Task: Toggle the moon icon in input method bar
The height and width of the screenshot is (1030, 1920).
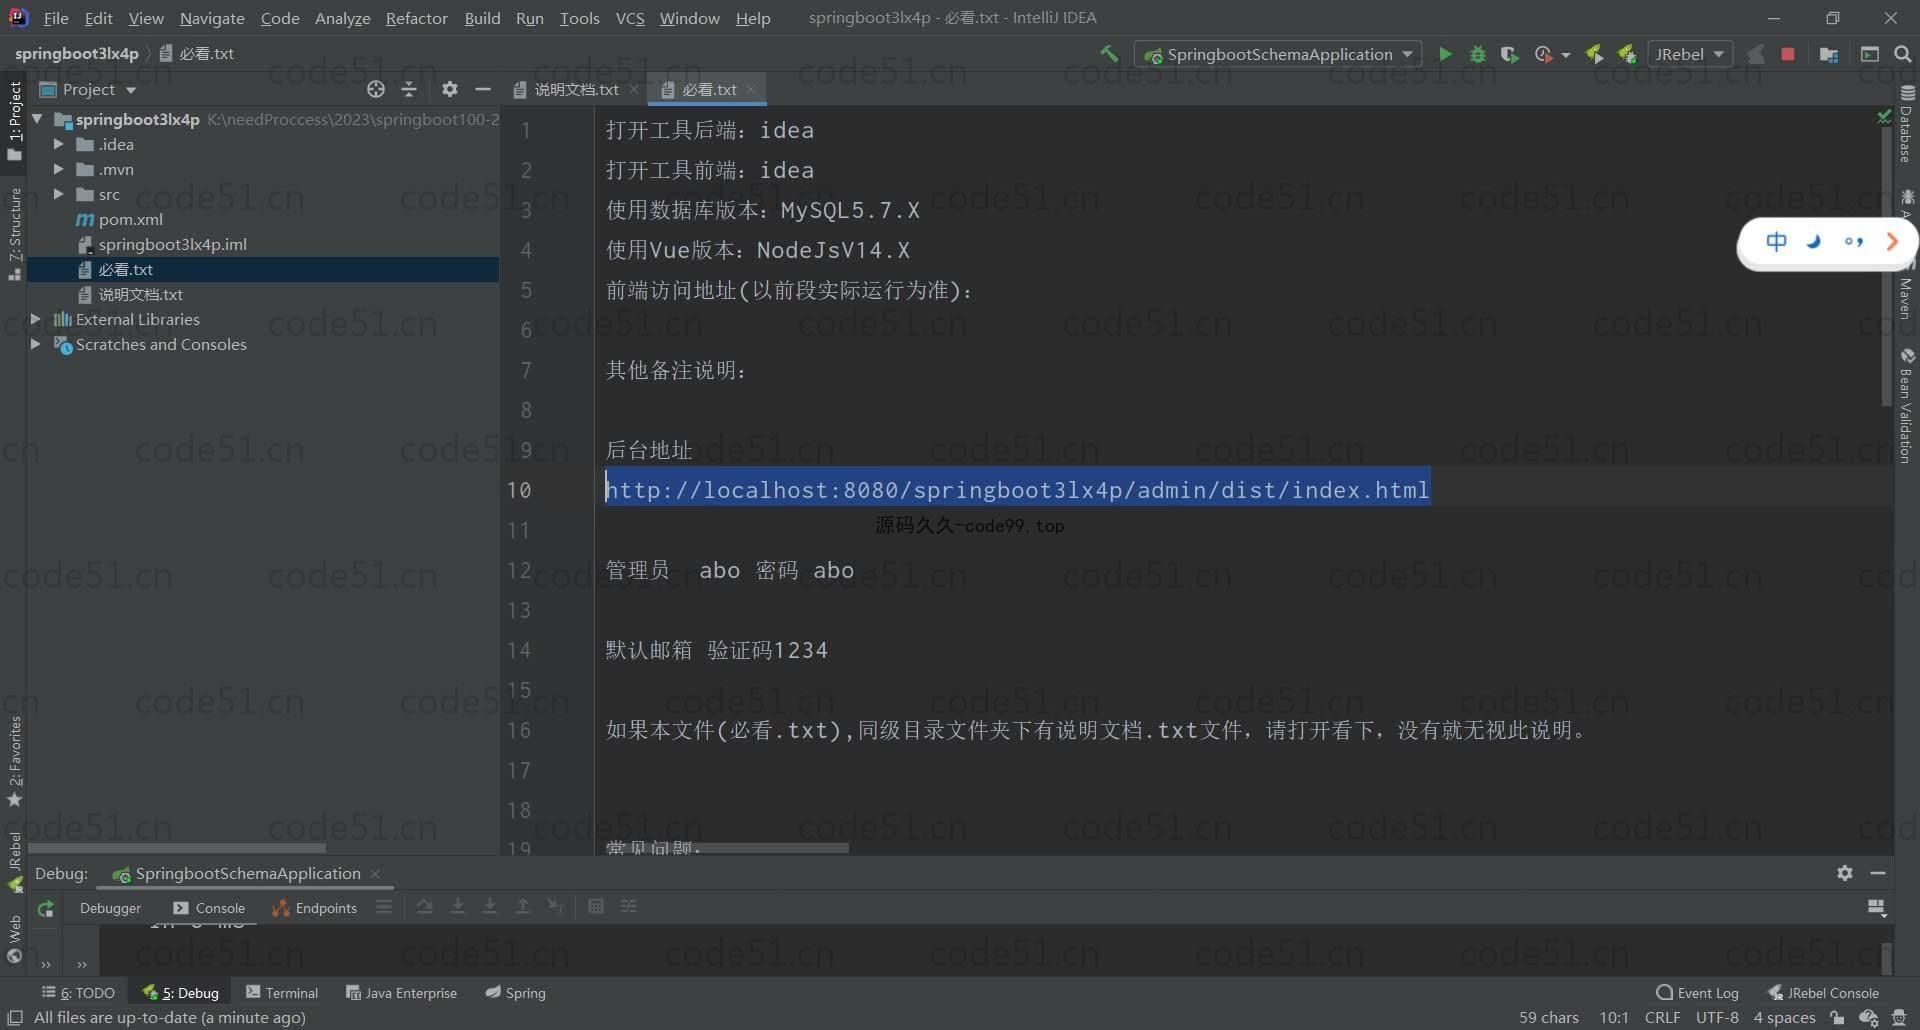Action: (1814, 241)
